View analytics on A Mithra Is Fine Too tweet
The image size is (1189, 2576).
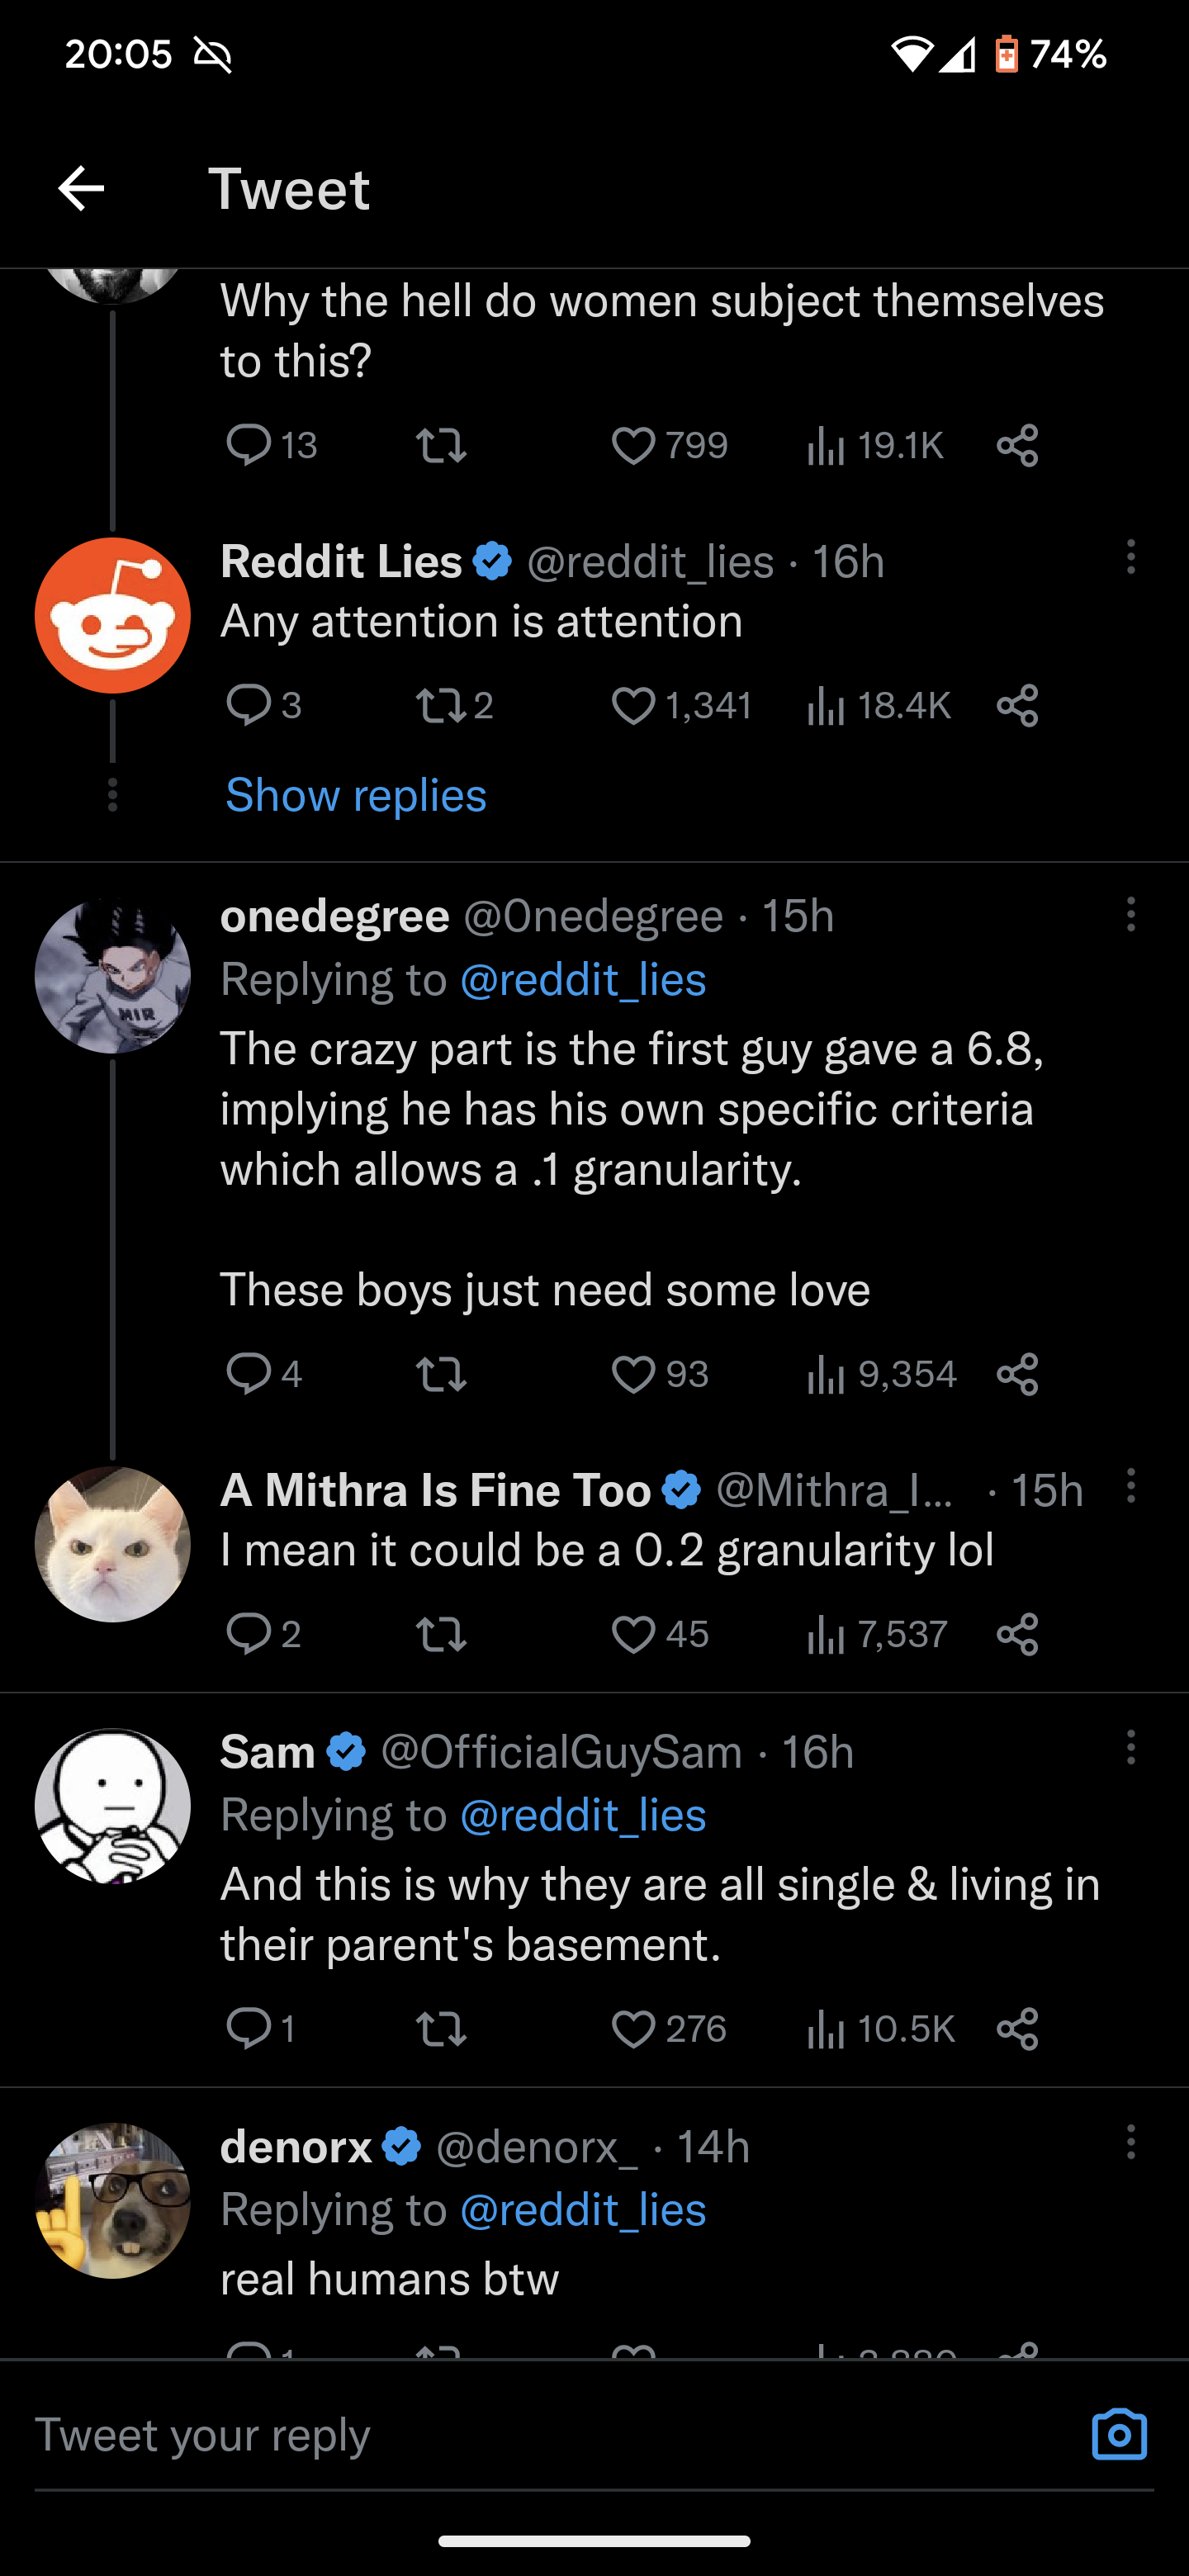click(825, 1634)
